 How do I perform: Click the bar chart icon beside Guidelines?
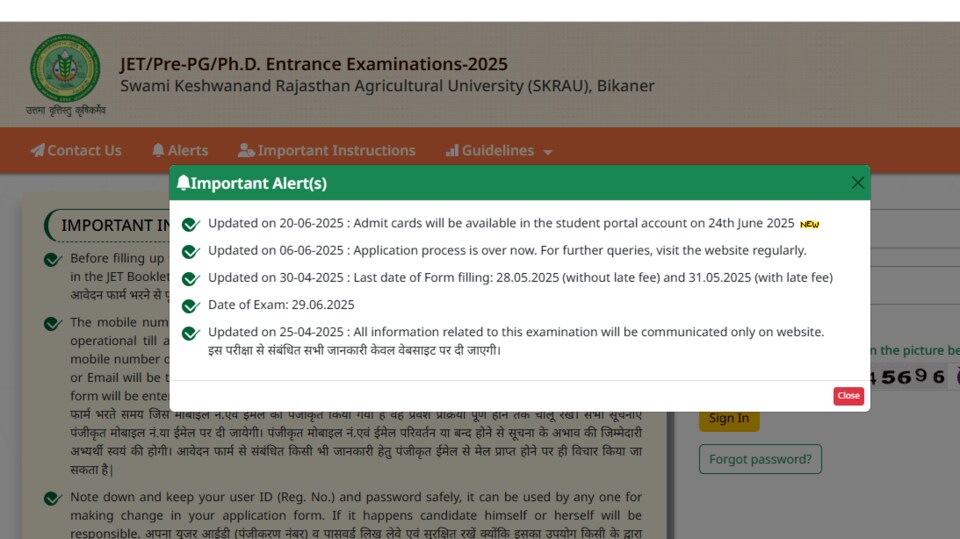point(452,150)
